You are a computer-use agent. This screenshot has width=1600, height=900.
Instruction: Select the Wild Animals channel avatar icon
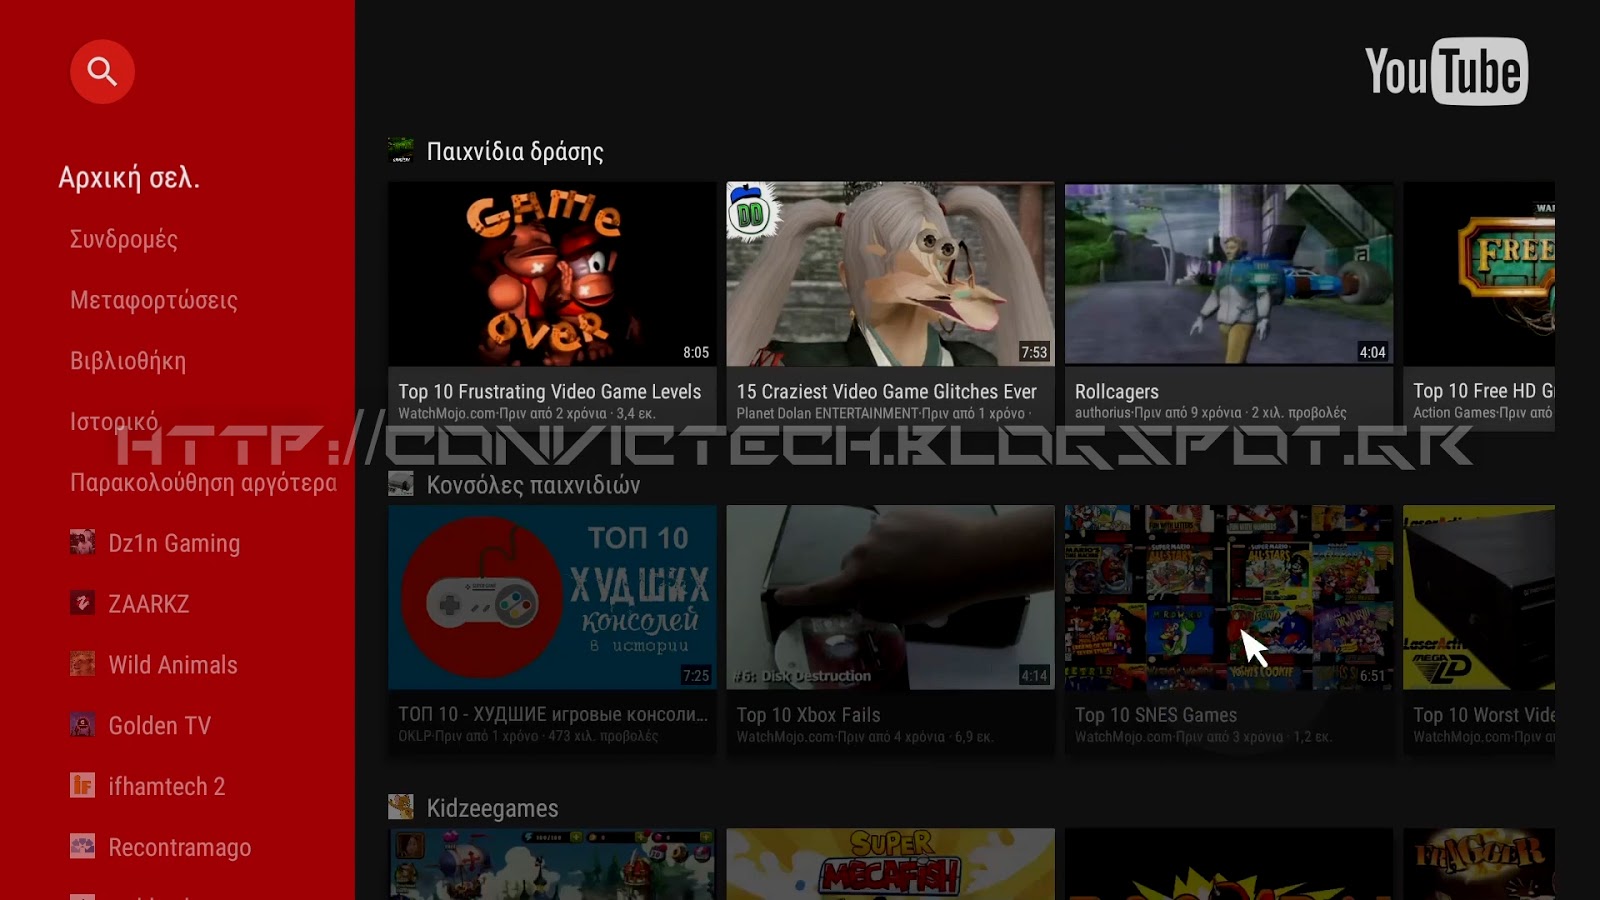point(83,665)
